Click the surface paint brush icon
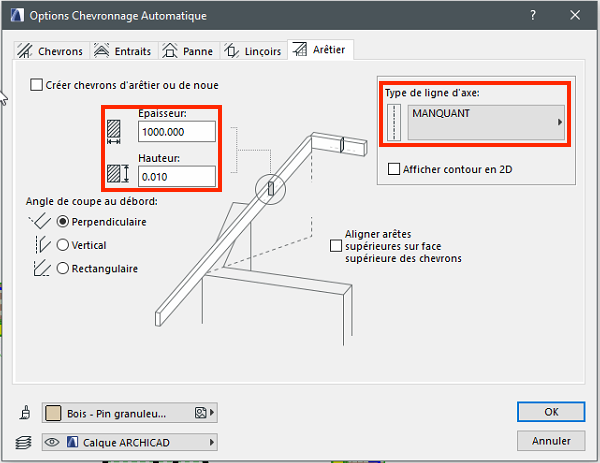Screen dimensions: 600x463 [x=25, y=412]
